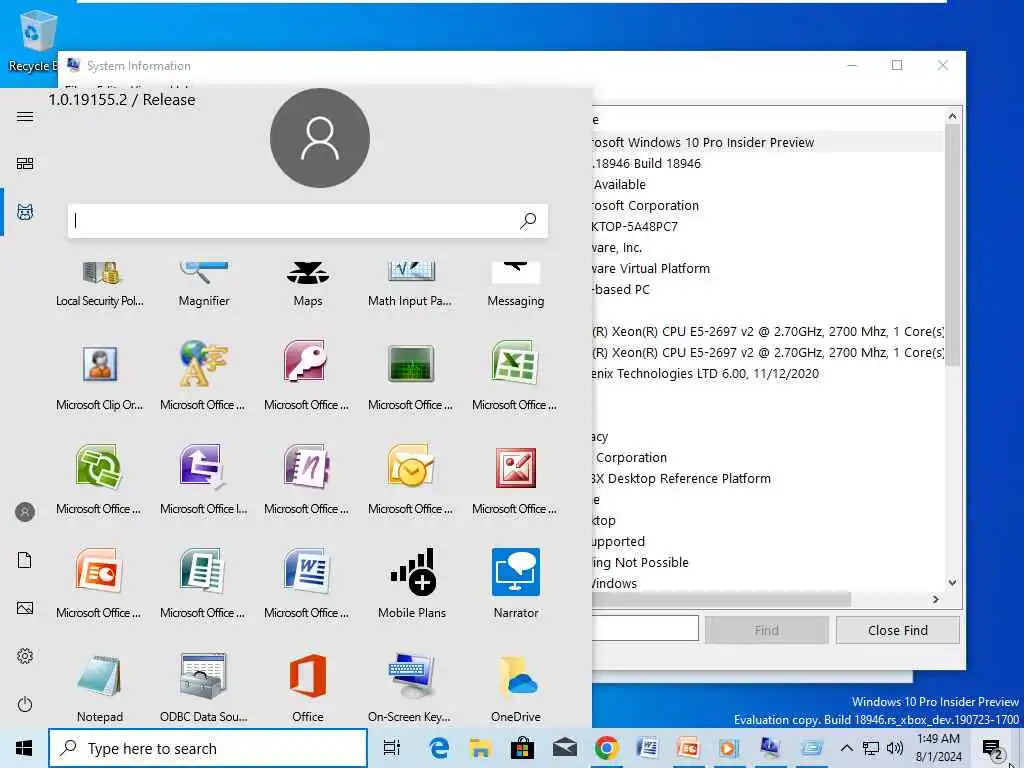The width and height of the screenshot is (1024, 768).
Task: Open the Magnifier app
Action: tap(204, 285)
